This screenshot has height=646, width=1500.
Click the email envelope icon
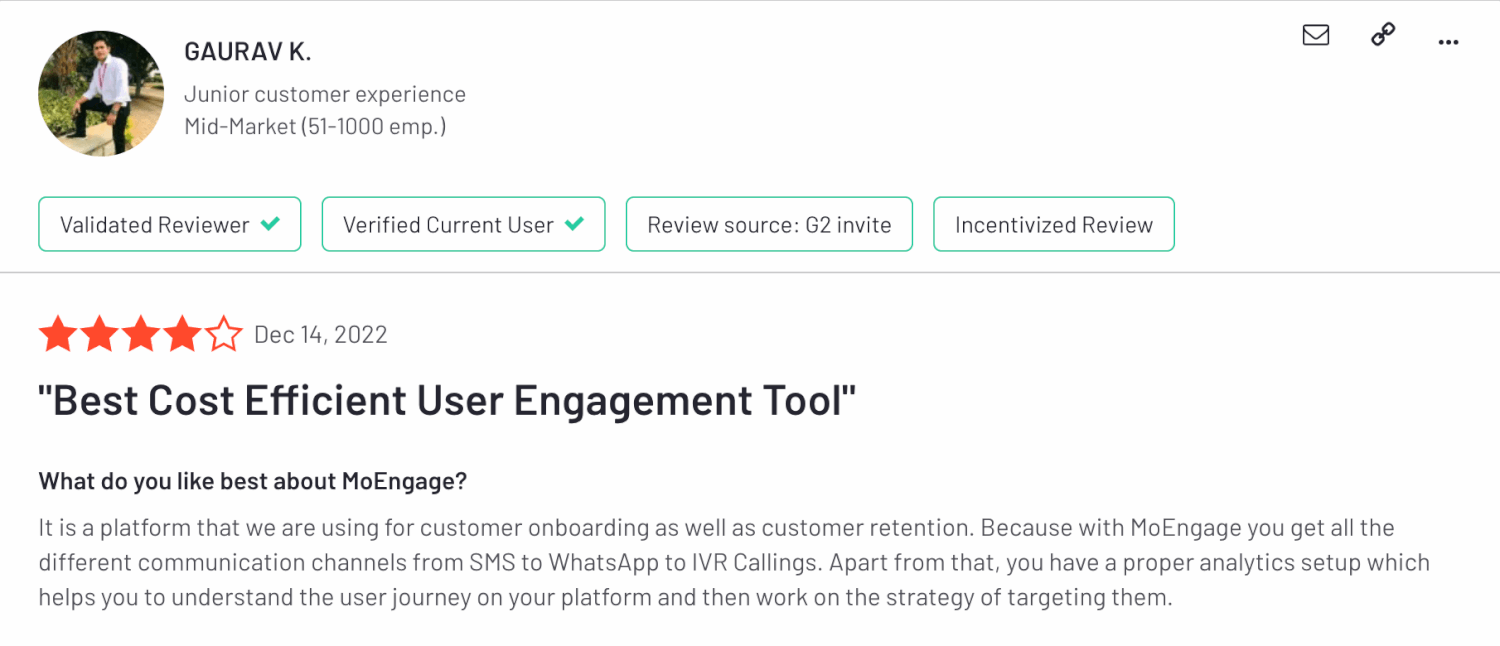(1315, 36)
